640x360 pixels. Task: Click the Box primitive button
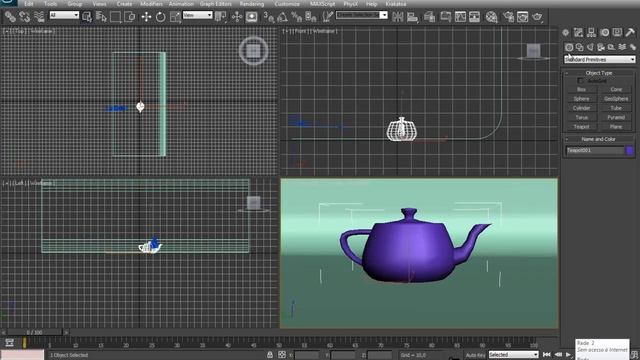click(x=582, y=89)
